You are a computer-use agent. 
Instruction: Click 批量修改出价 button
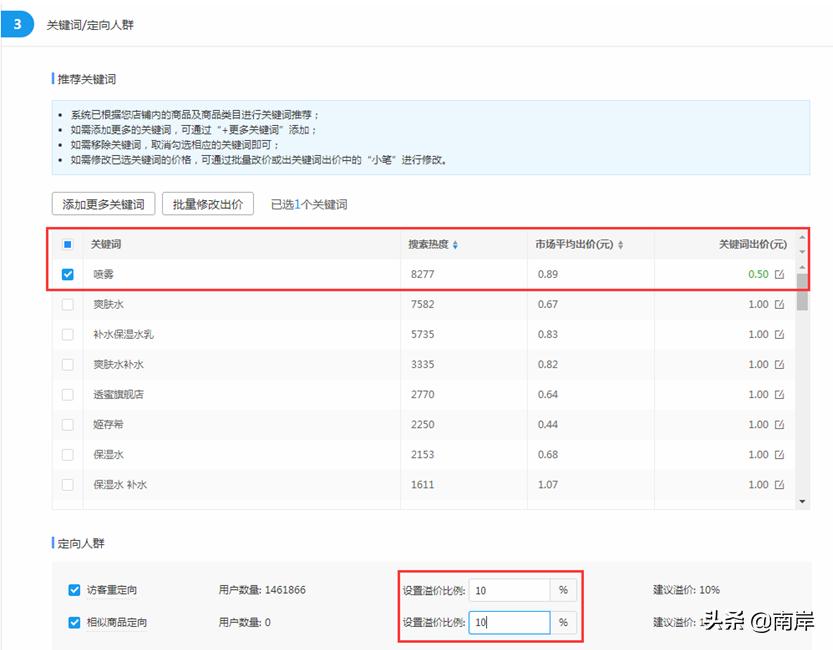[x=208, y=204]
